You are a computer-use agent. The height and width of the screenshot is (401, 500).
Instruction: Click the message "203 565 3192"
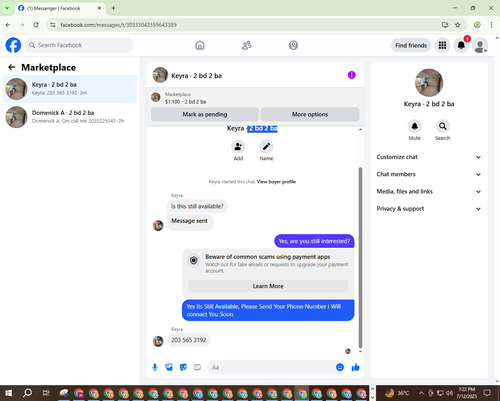pyautogui.click(x=189, y=340)
